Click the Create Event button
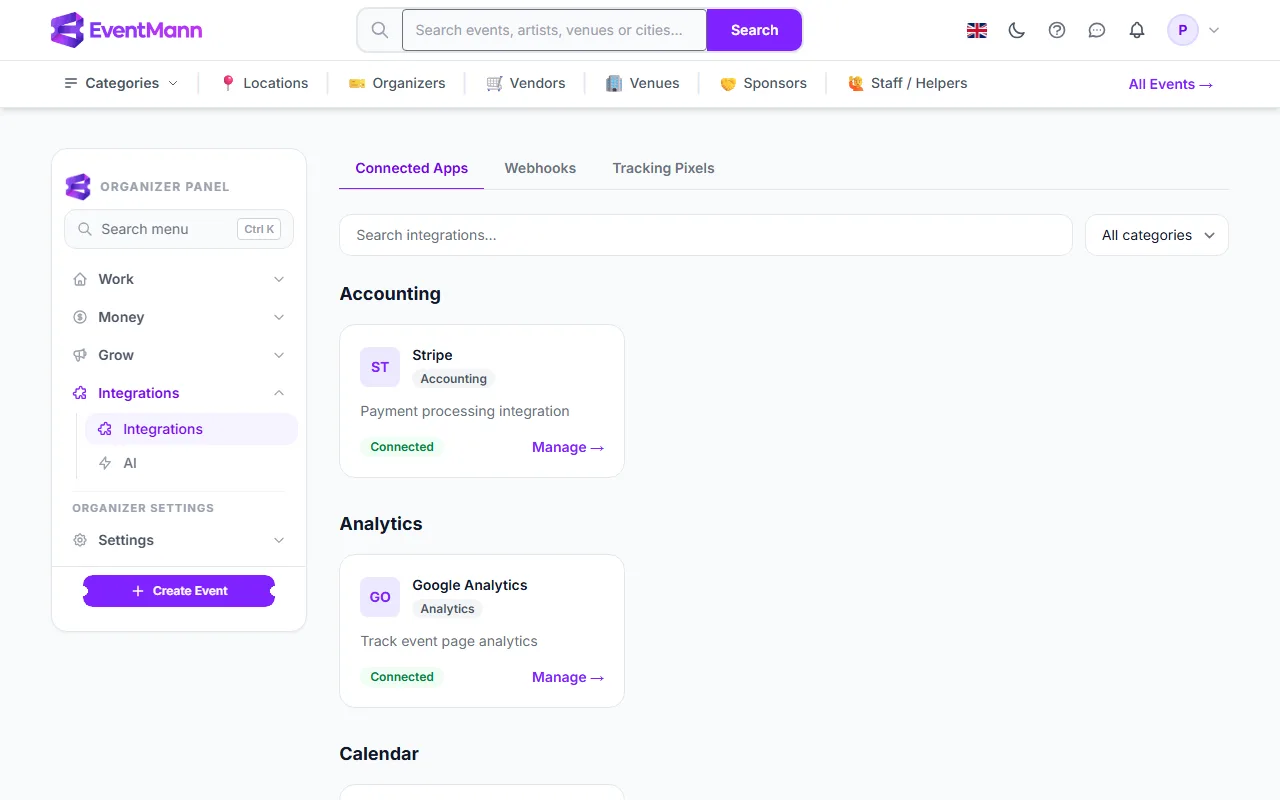 point(179,591)
